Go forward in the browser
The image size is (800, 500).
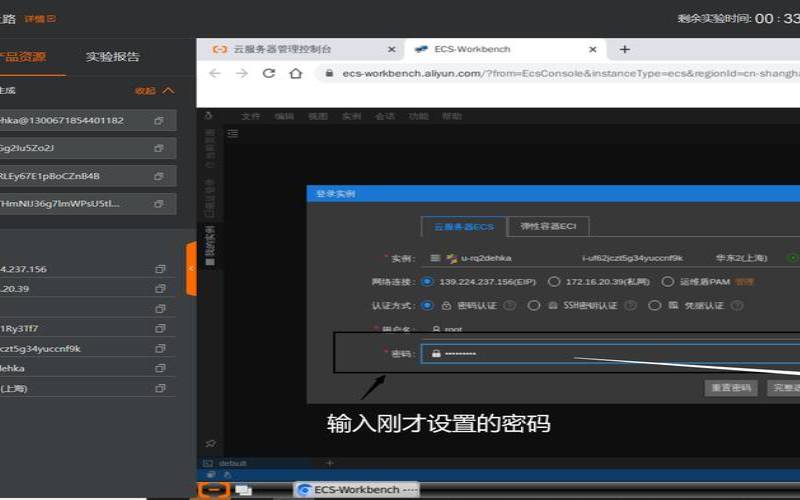[242, 73]
